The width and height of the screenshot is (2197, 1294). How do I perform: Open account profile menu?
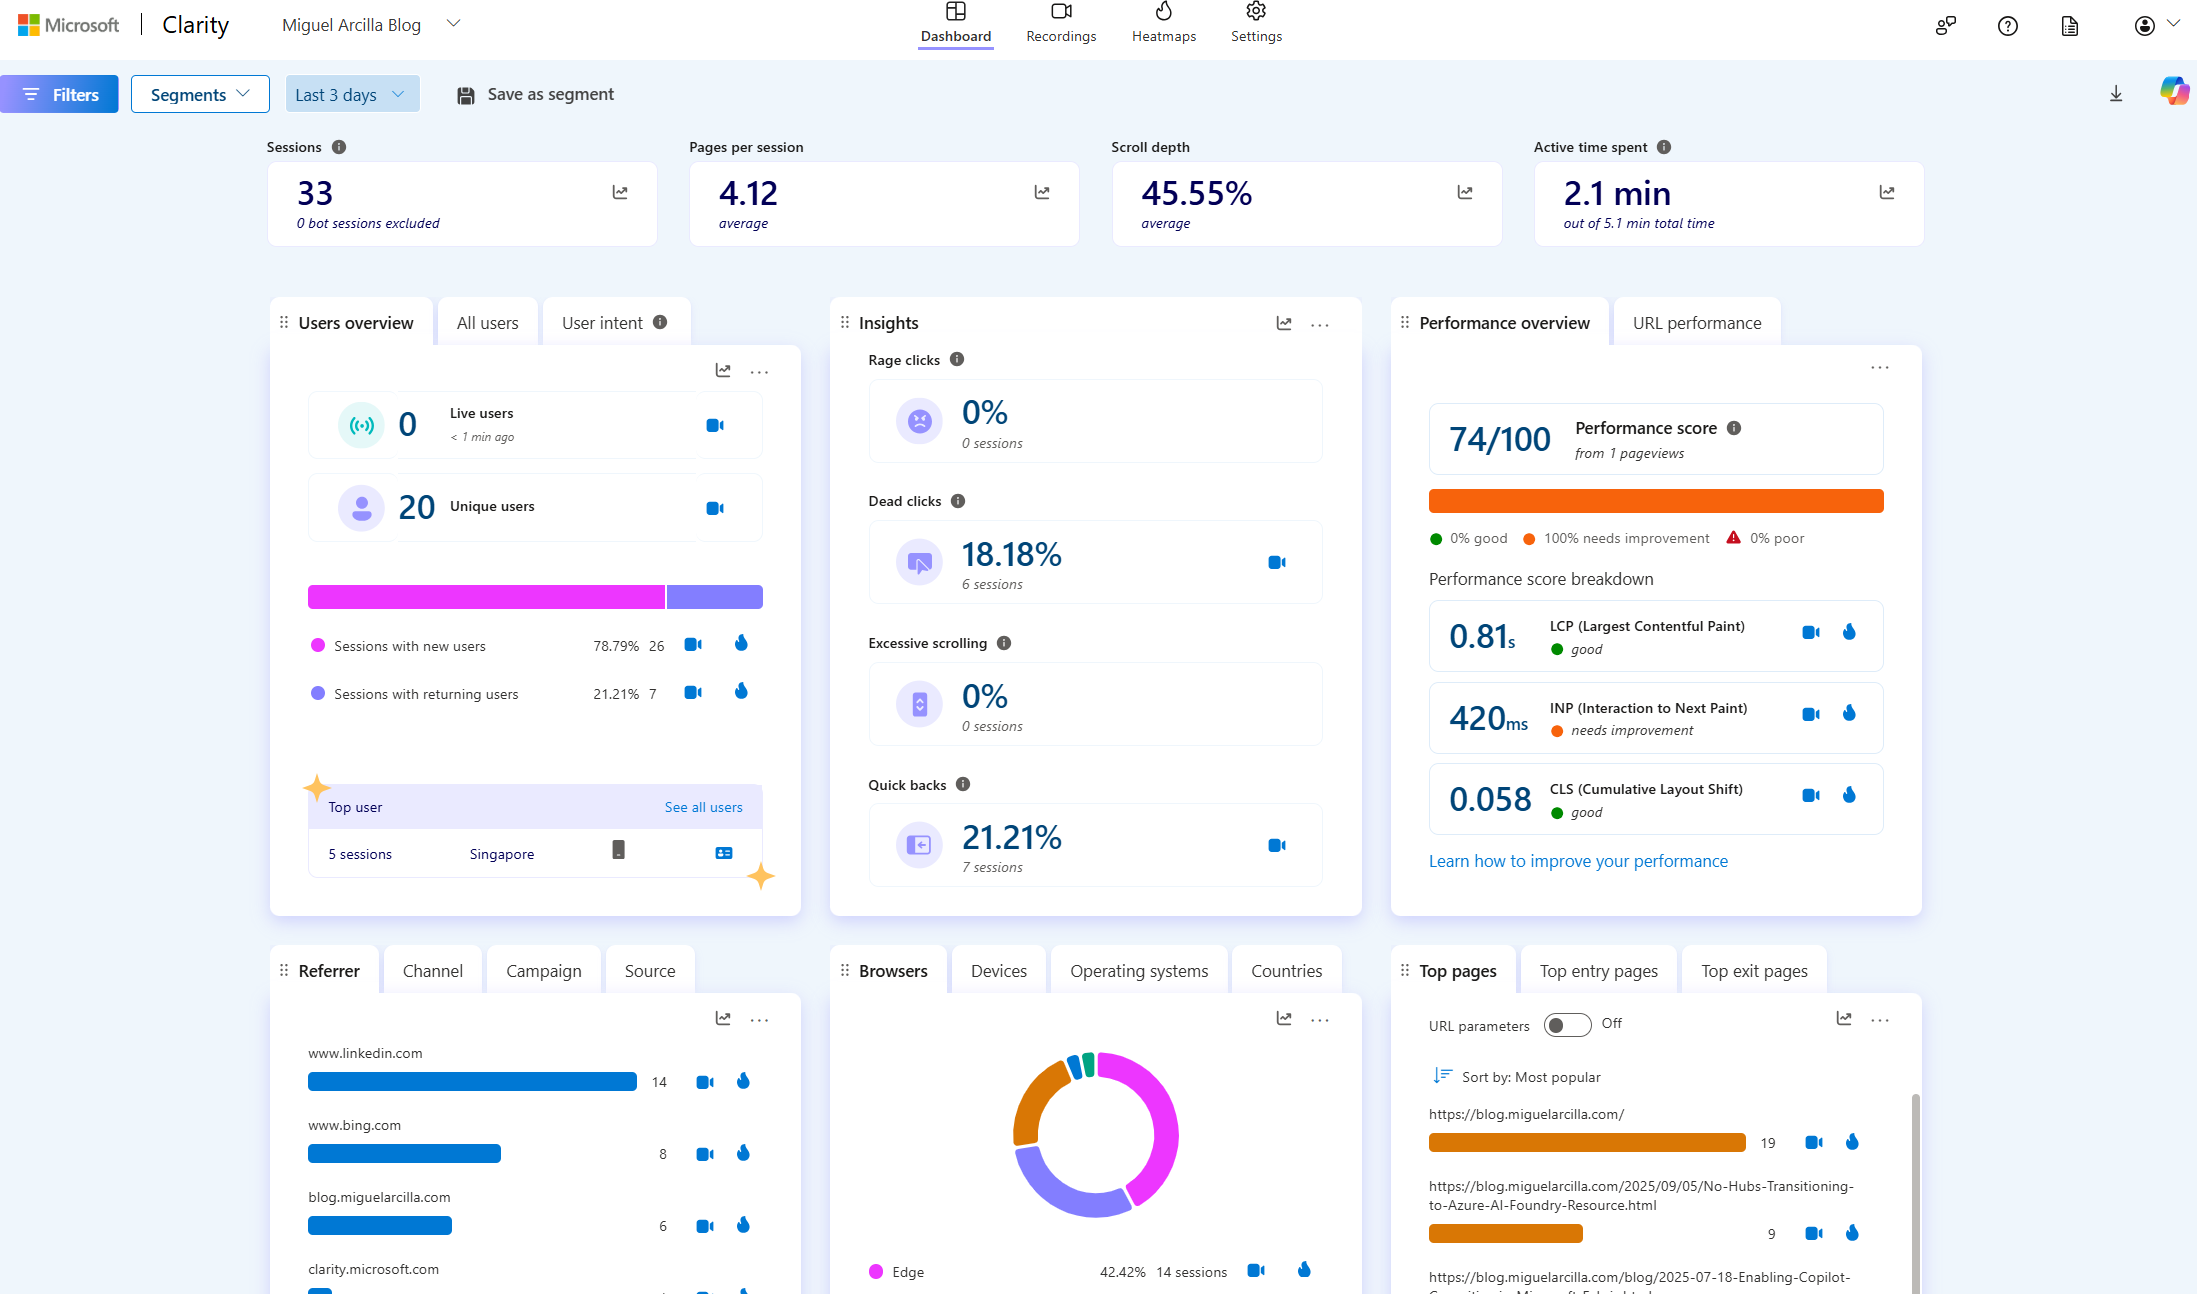coord(2157,25)
